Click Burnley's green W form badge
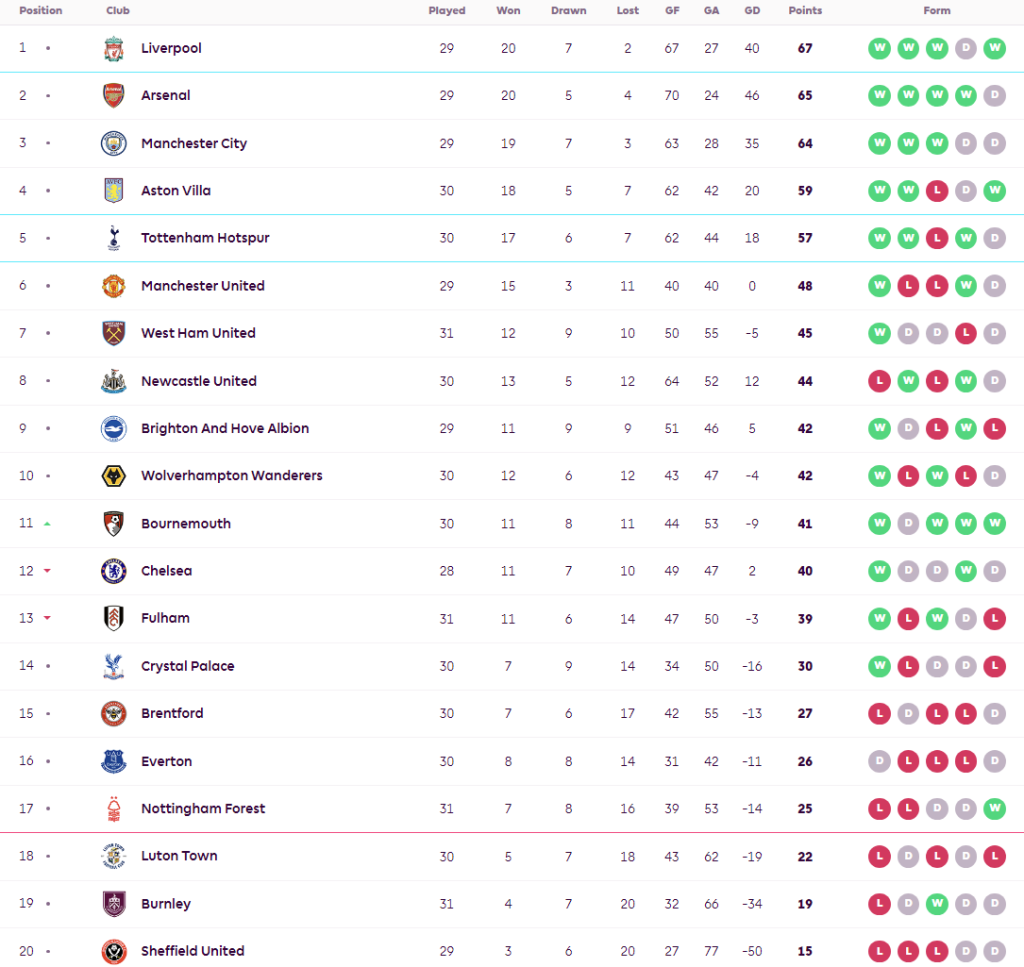Viewport: 1024px width, 967px height. tap(937, 904)
